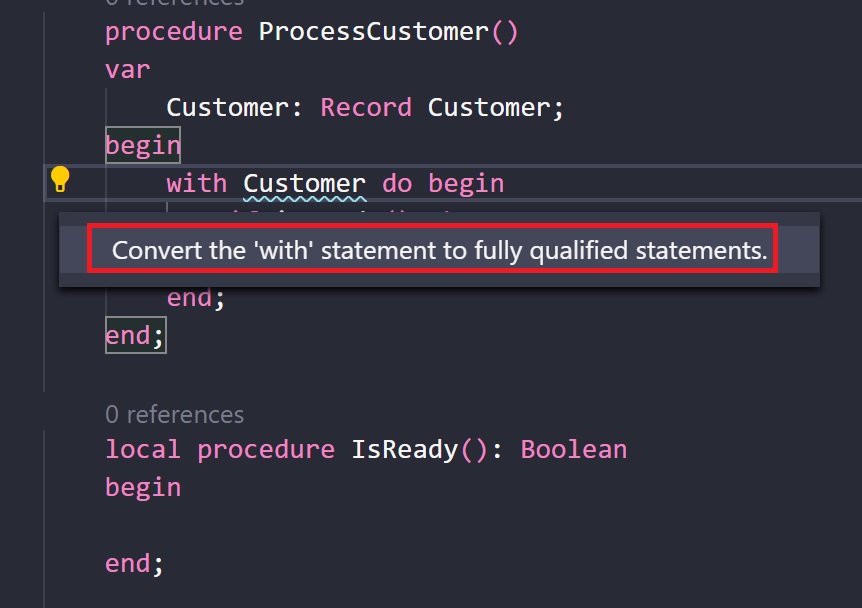Click the begin keyword after do
This screenshot has height=608, width=862.
pos(466,183)
